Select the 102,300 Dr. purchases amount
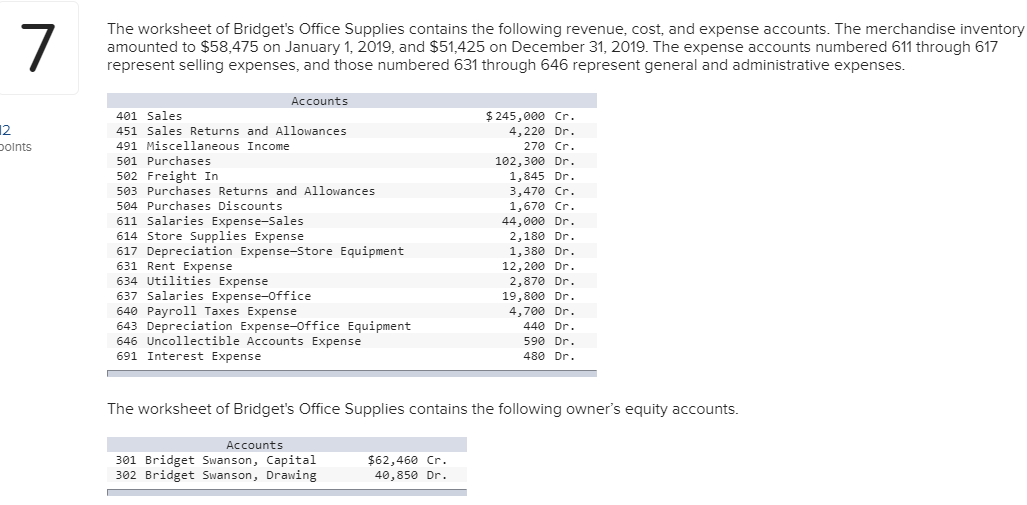1027x505 pixels. pyautogui.click(x=534, y=161)
